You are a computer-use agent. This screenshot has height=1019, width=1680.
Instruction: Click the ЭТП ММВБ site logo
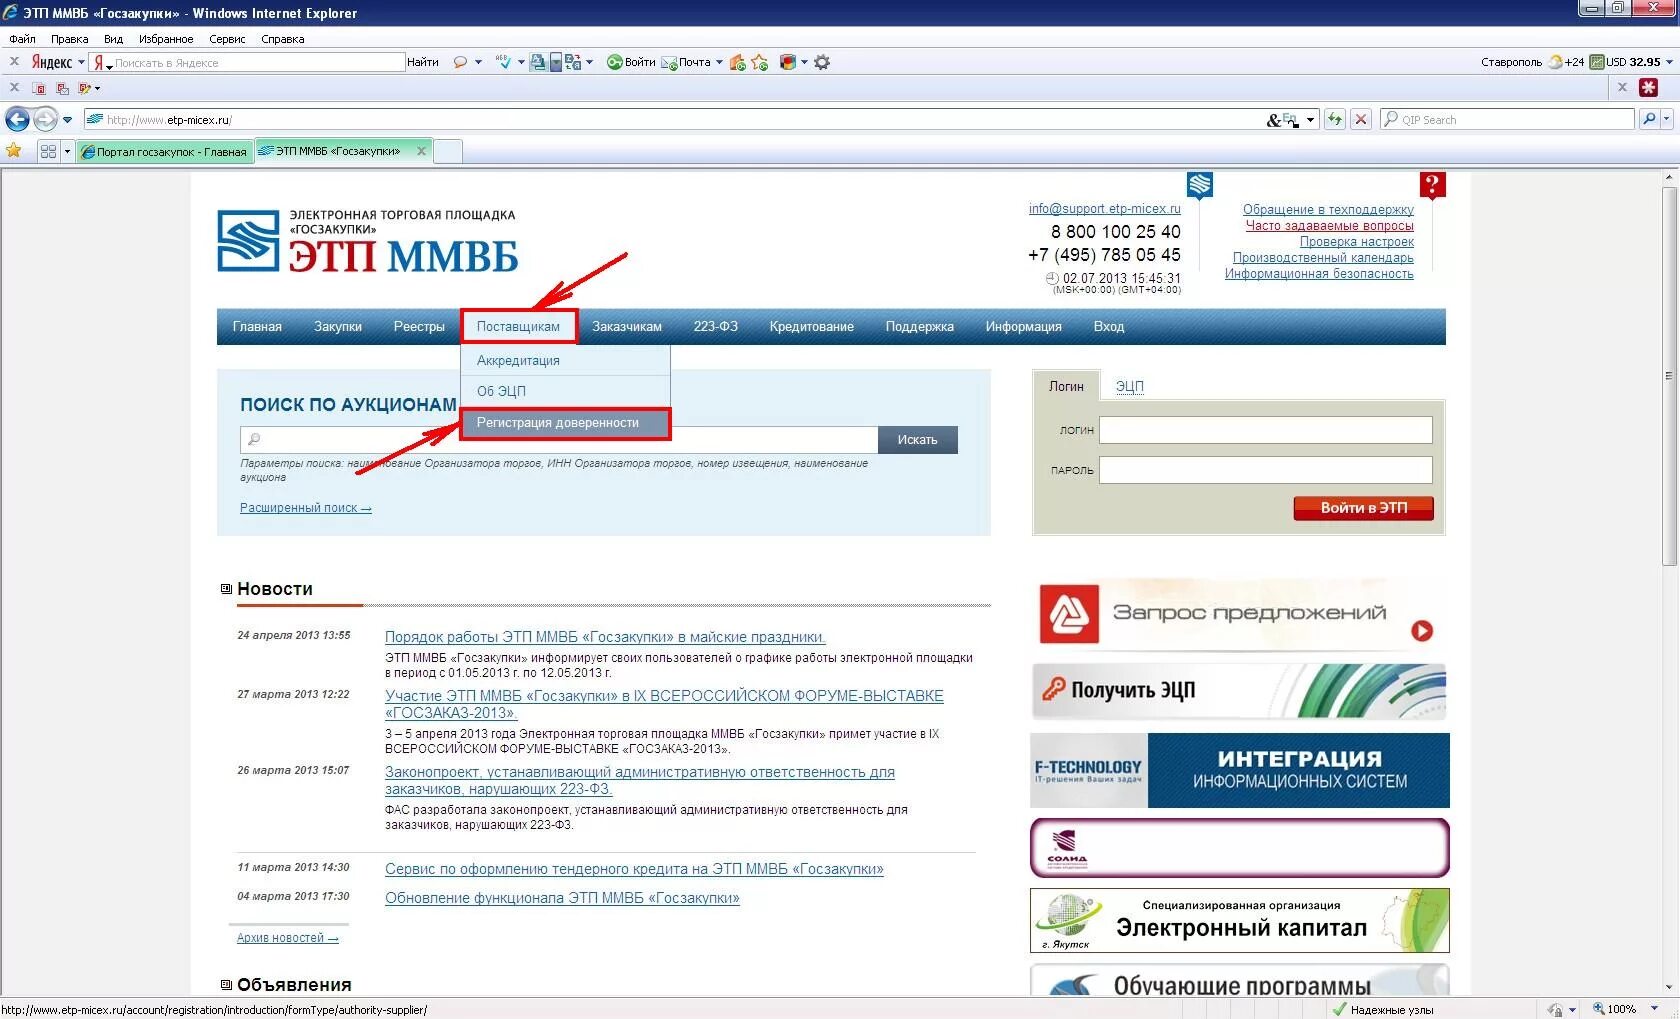tap(368, 241)
